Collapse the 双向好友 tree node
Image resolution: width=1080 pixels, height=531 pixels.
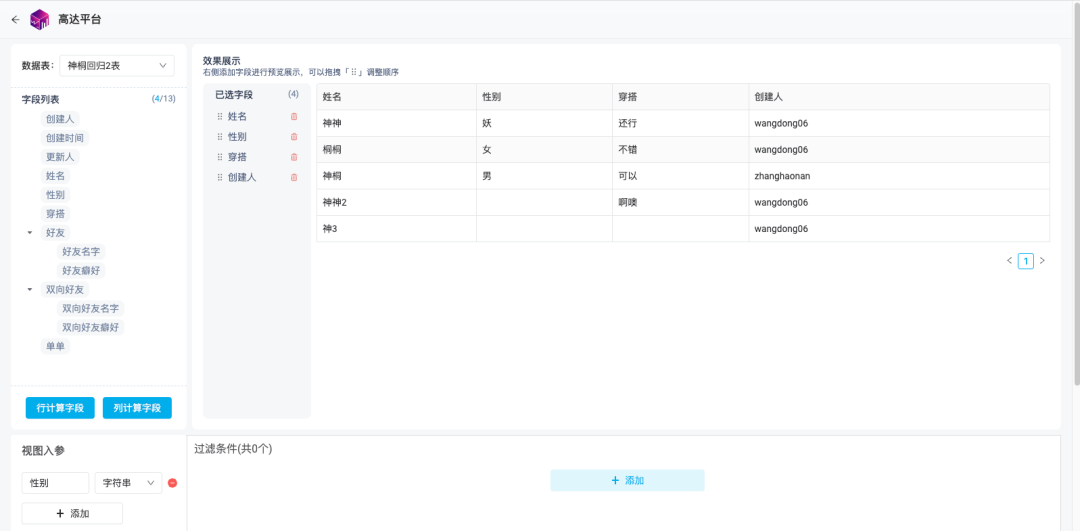tap(30, 289)
